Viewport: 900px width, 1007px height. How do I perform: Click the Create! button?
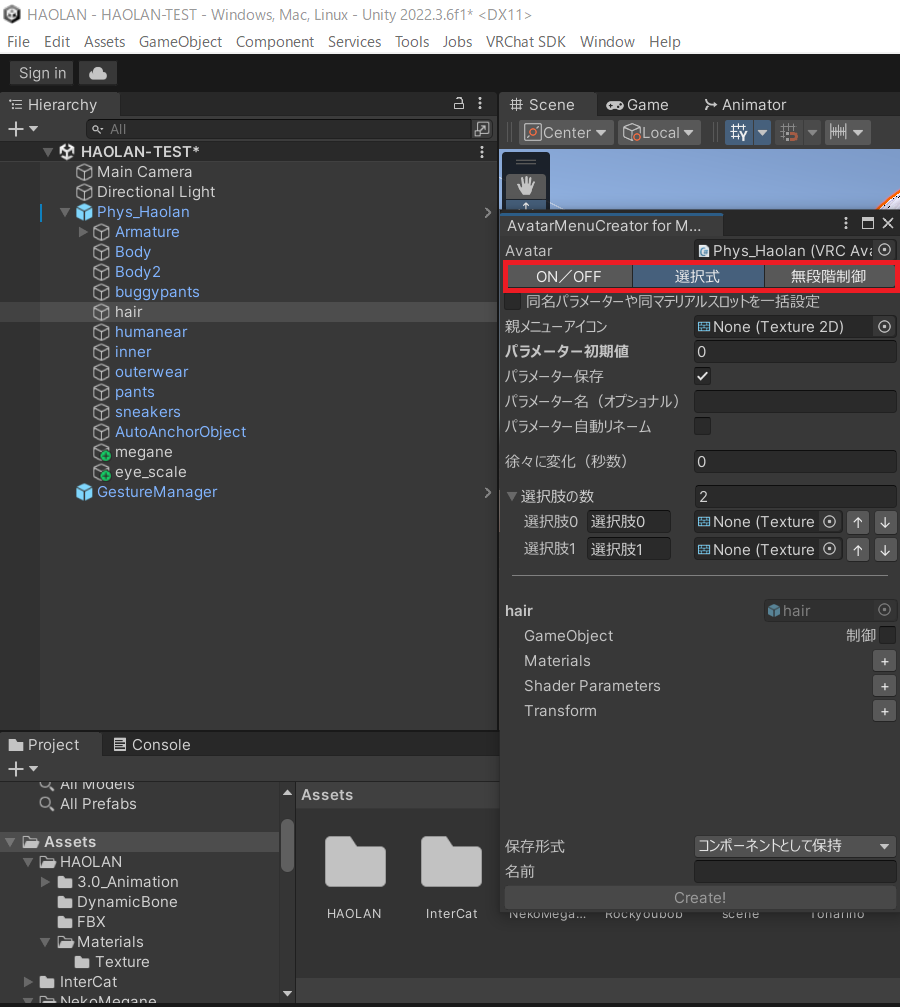[700, 898]
